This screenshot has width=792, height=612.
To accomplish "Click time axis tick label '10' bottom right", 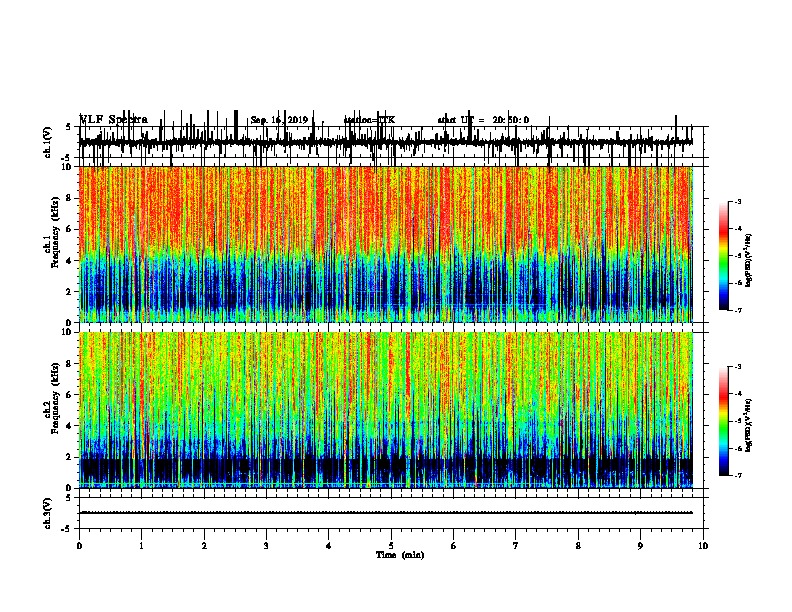I will [703, 545].
